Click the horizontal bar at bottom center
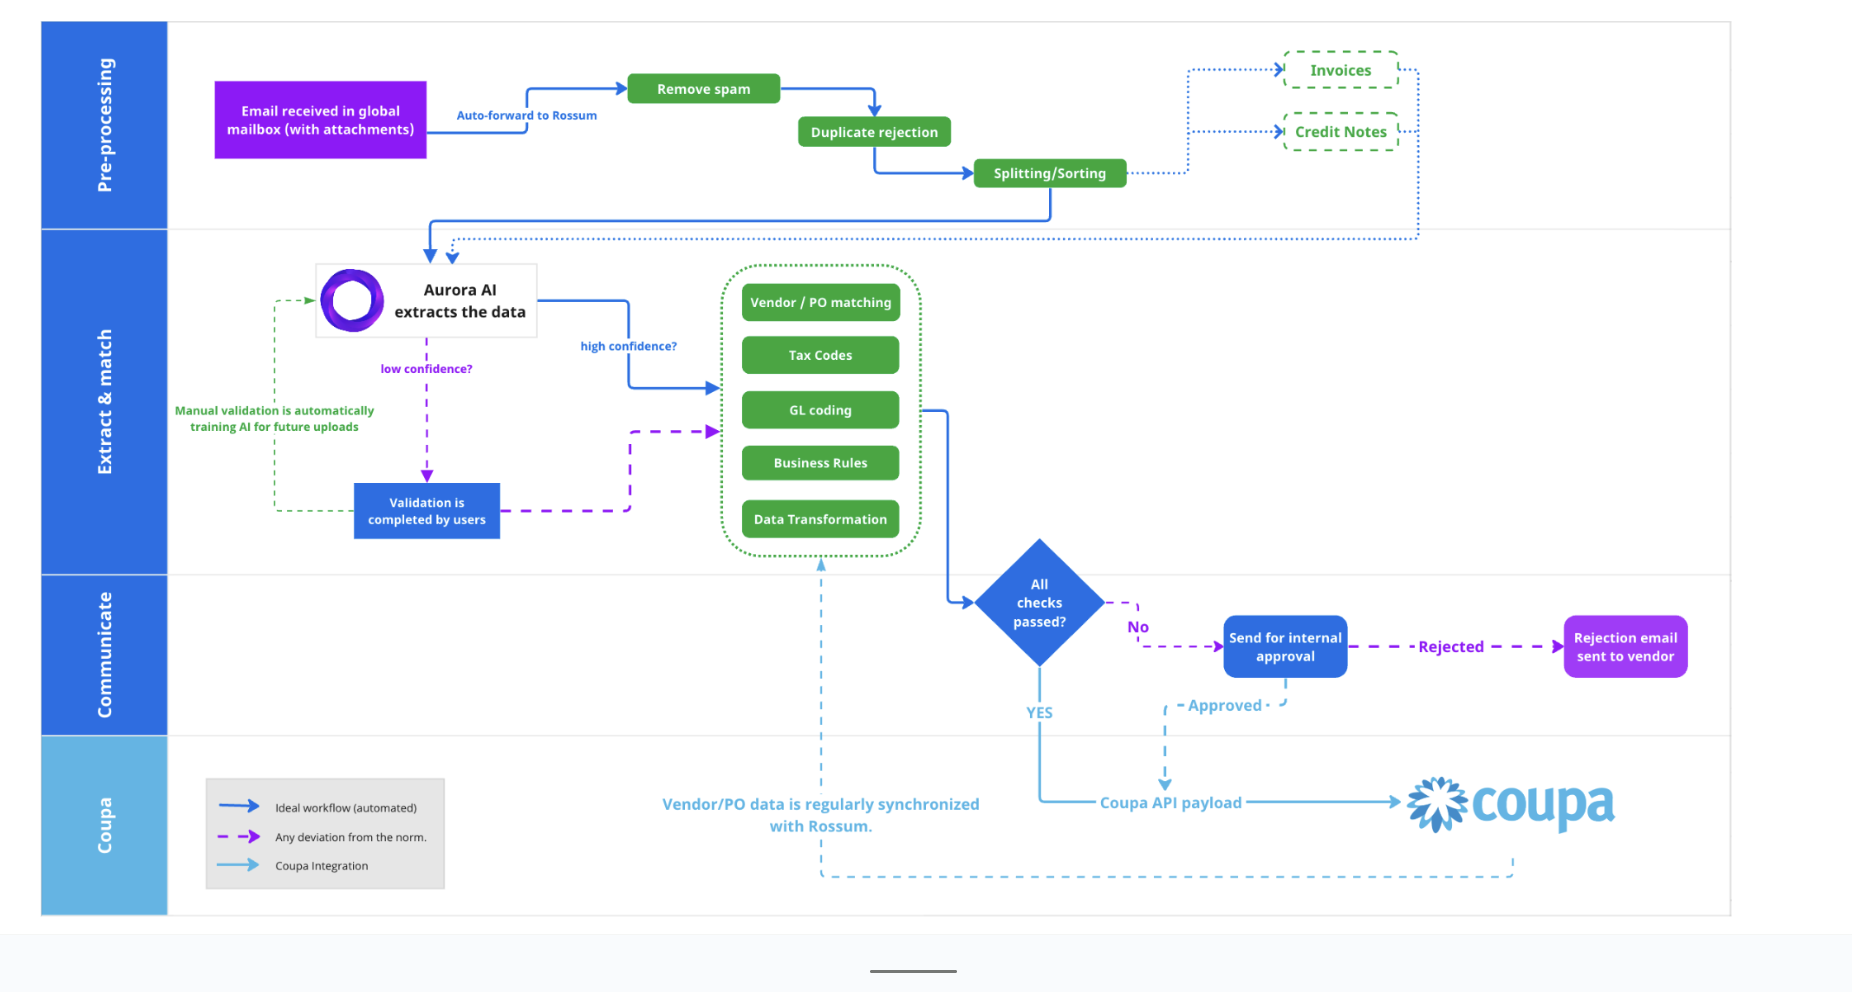 (x=913, y=971)
